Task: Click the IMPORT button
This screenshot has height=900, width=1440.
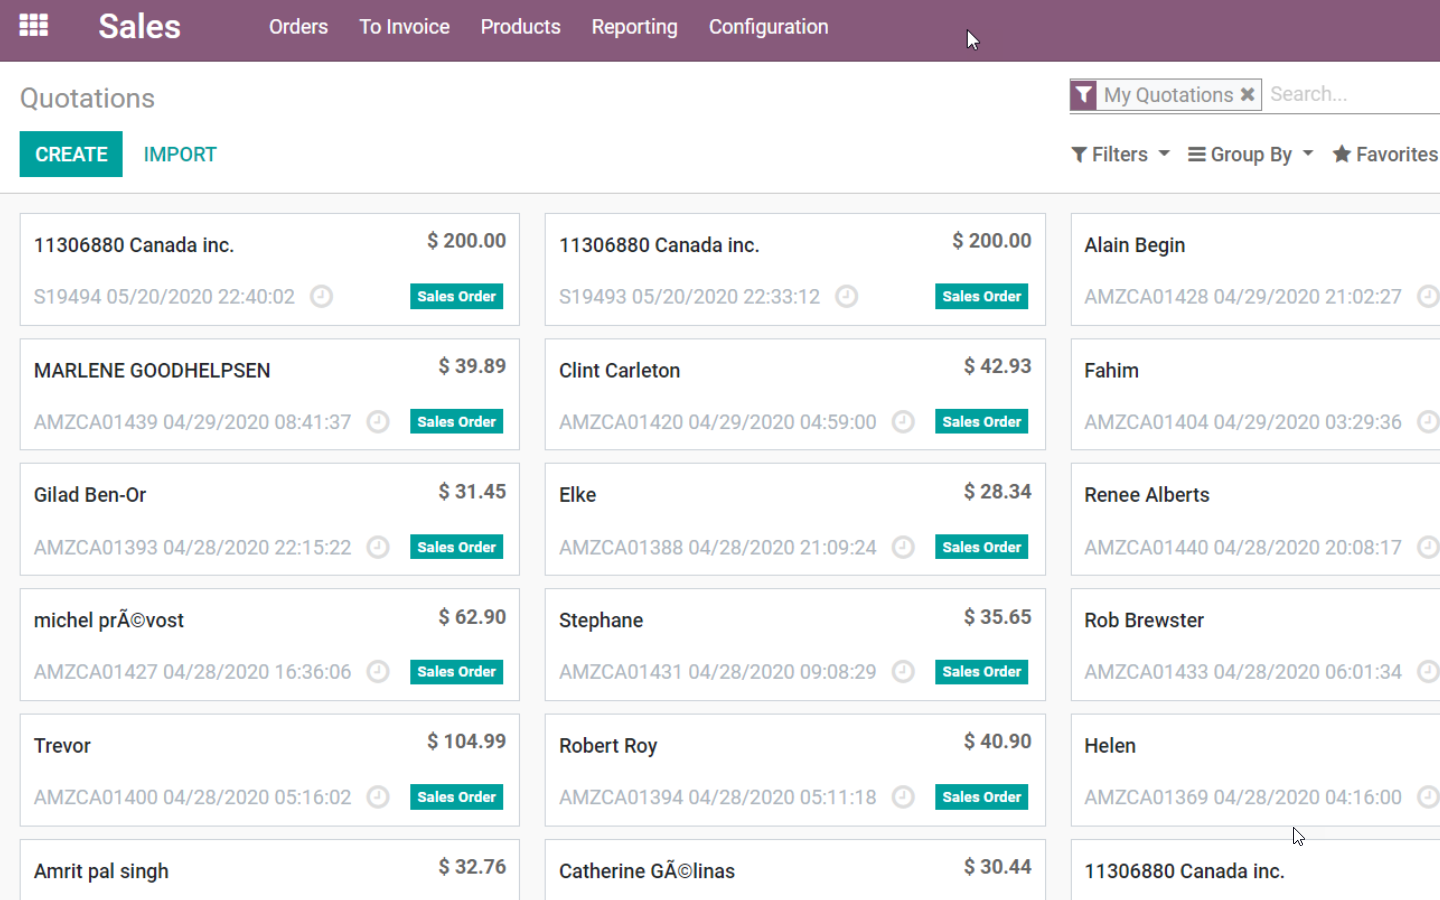Action: tap(180, 154)
